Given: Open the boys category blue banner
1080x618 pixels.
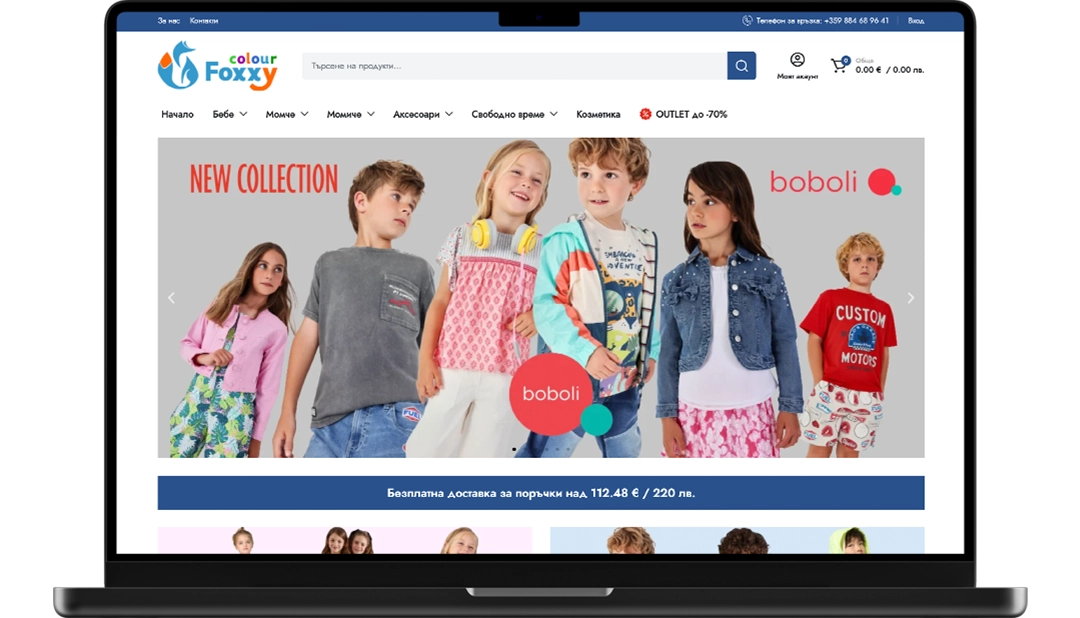Looking at the screenshot, I should click(x=737, y=540).
